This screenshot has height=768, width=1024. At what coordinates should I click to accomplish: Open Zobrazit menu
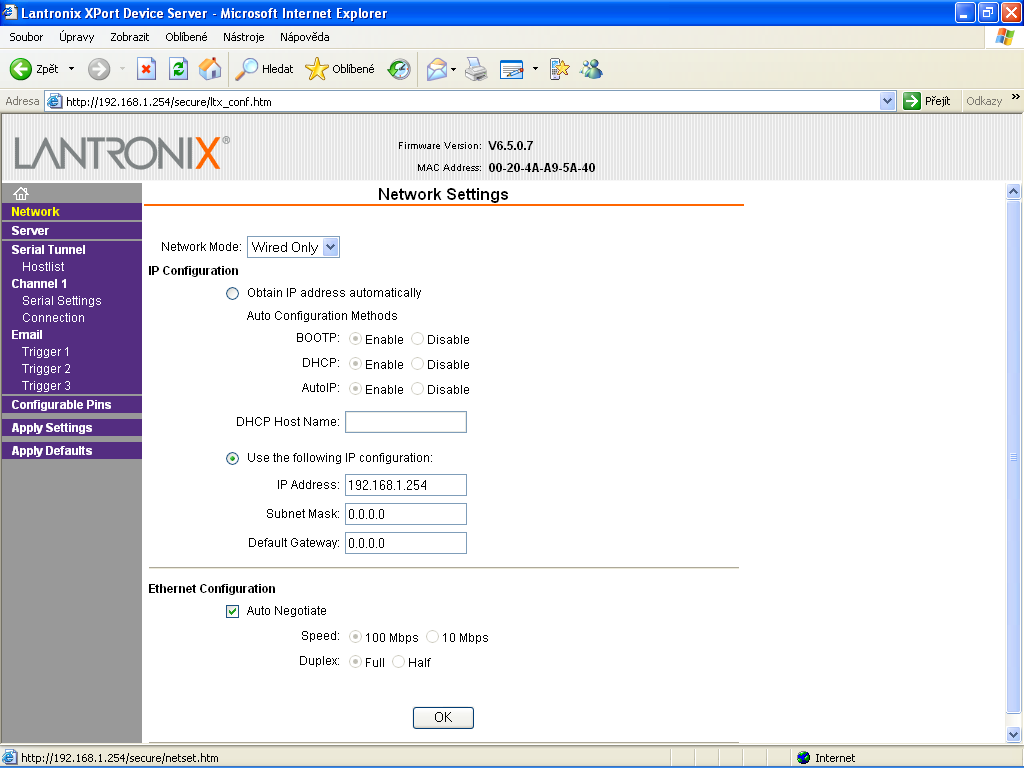pyautogui.click(x=129, y=37)
